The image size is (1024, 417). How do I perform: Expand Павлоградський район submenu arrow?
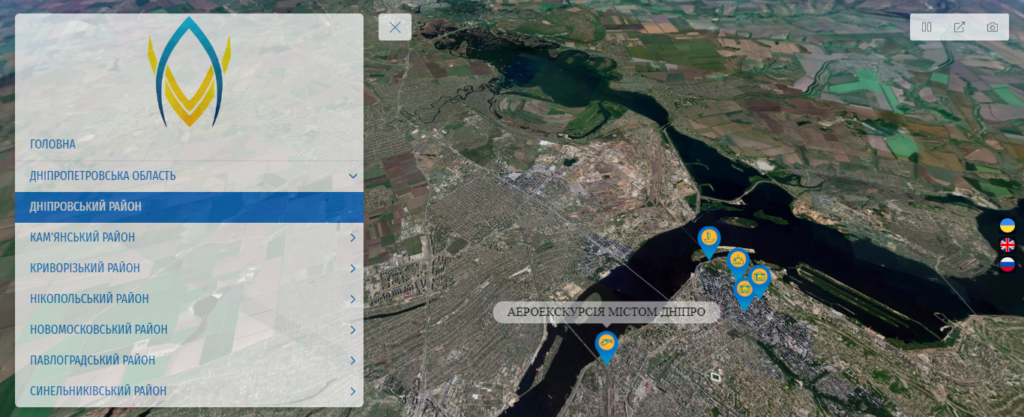tap(353, 360)
